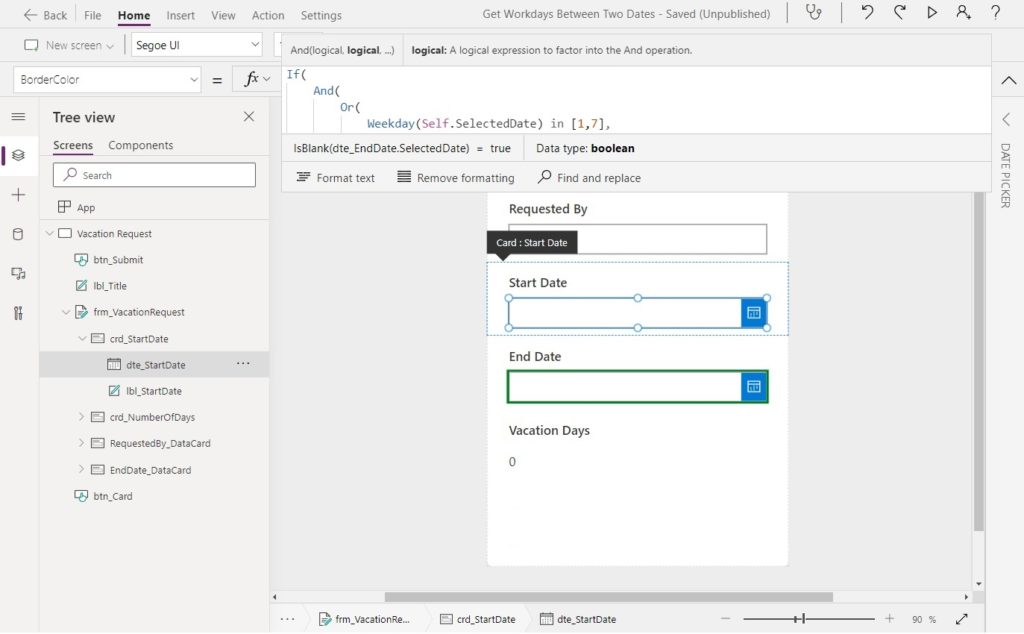
Task: Open the Action menu
Action: [x=267, y=14]
